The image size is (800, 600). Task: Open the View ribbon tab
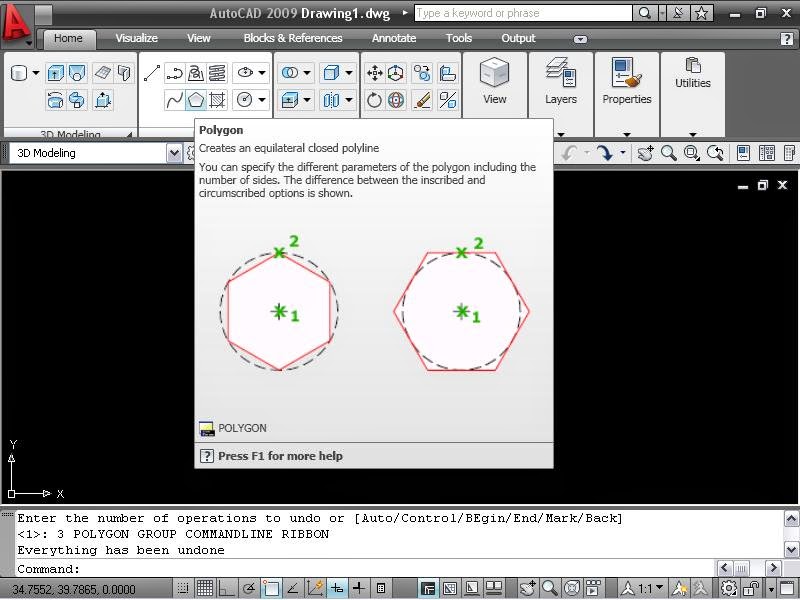pos(198,38)
